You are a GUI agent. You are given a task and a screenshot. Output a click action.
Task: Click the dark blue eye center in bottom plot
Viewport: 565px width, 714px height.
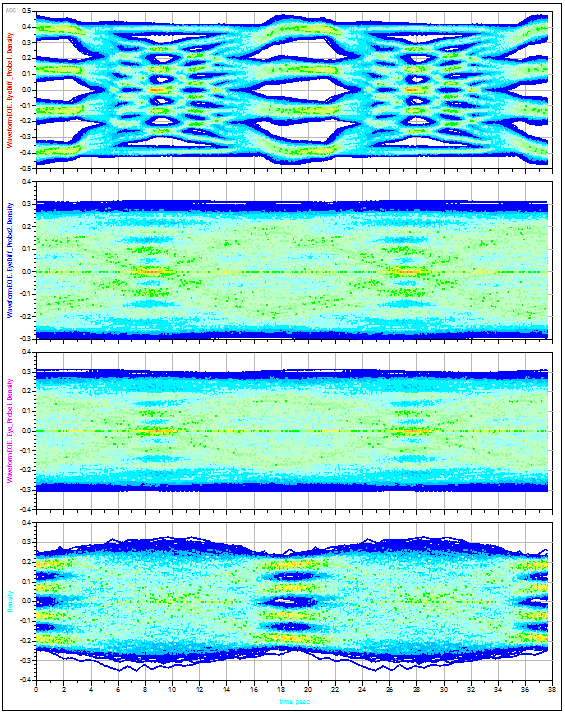[x=289, y=602]
